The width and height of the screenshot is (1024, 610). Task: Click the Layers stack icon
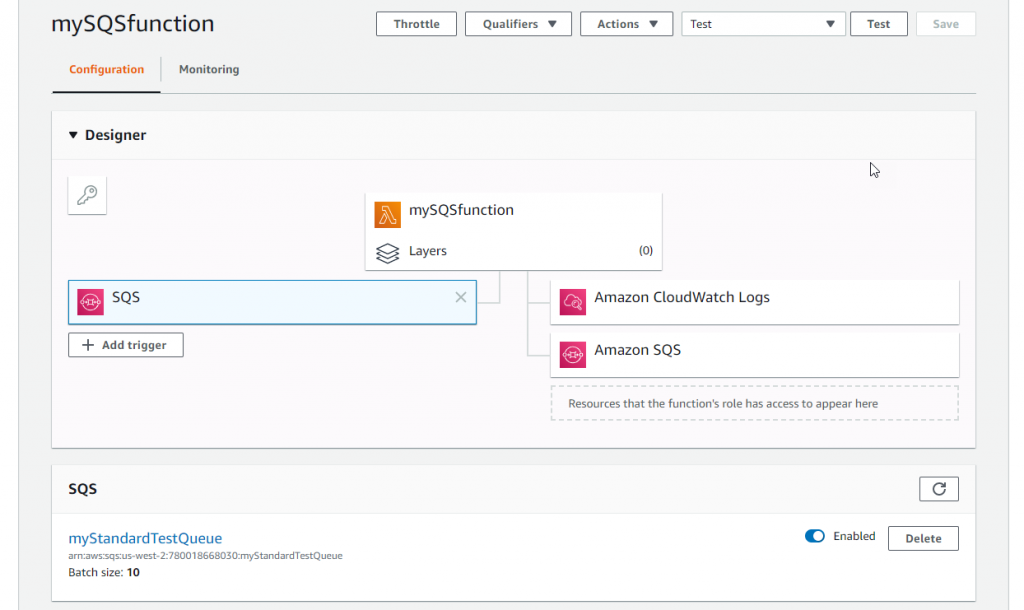[387, 253]
